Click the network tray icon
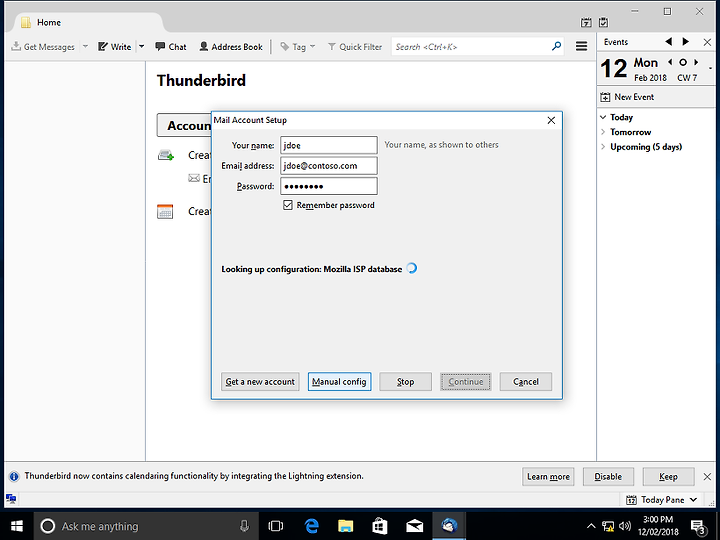This screenshot has width=720, height=540. pyautogui.click(x=608, y=526)
